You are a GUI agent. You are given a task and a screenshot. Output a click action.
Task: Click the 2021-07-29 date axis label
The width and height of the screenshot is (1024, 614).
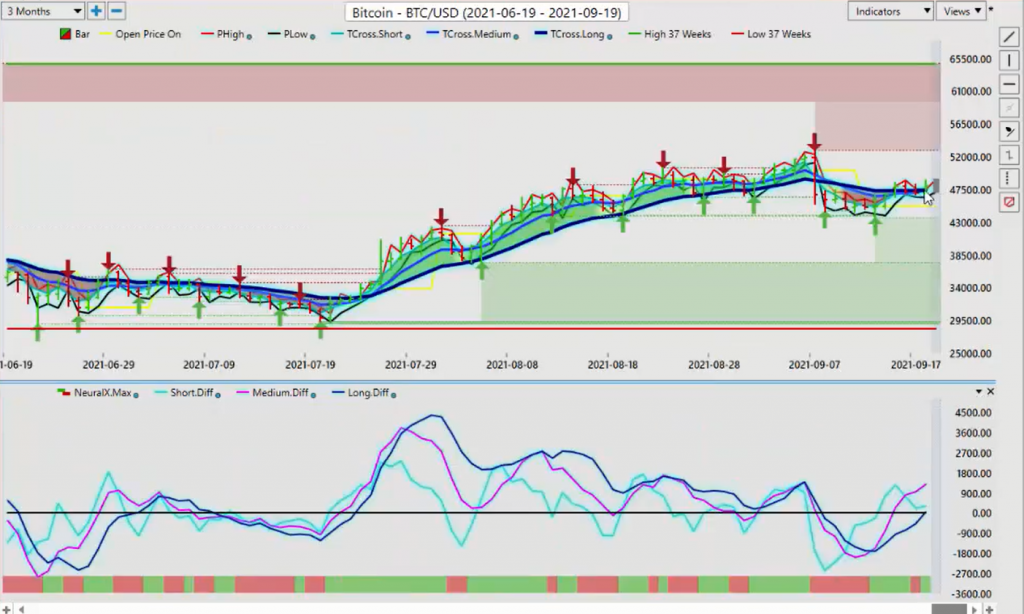click(411, 364)
